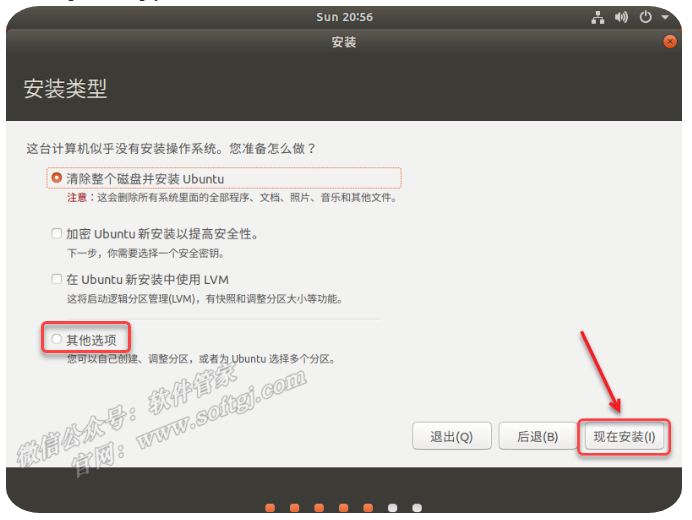
Task: Expand the system menu arrow in top bar
Action: 665,17
